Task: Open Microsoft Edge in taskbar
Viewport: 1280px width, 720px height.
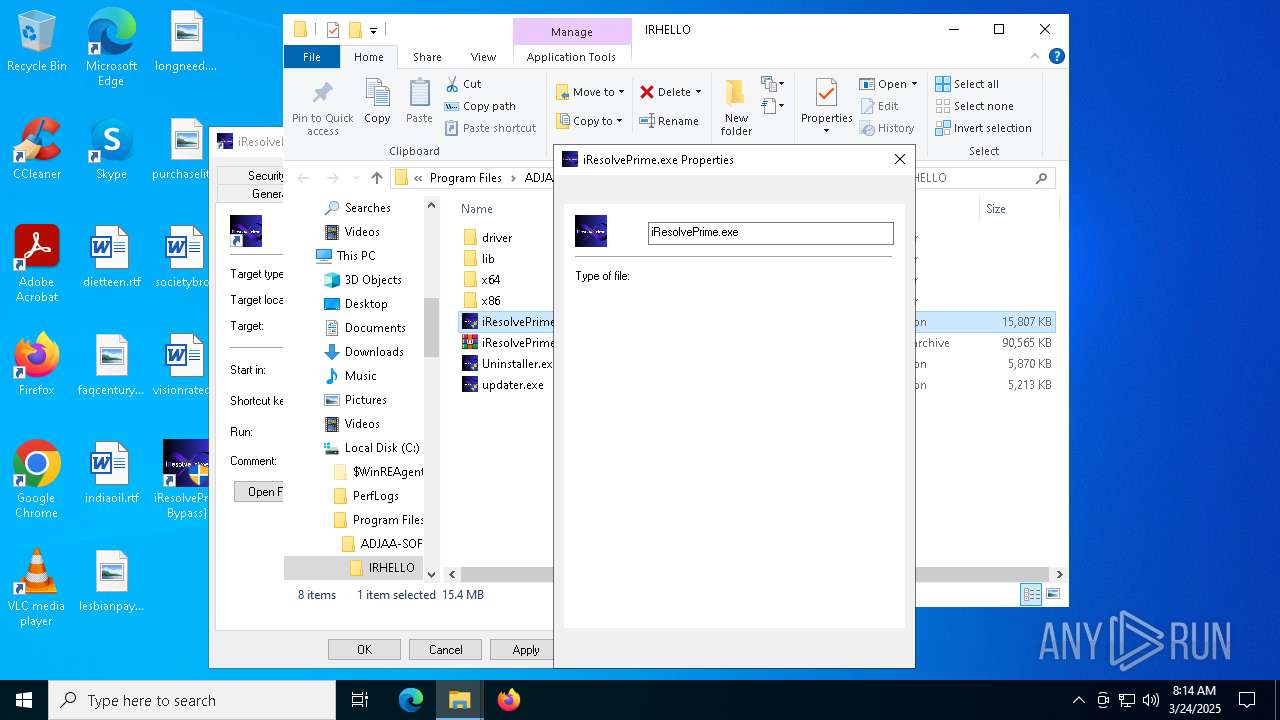Action: (x=411, y=700)
